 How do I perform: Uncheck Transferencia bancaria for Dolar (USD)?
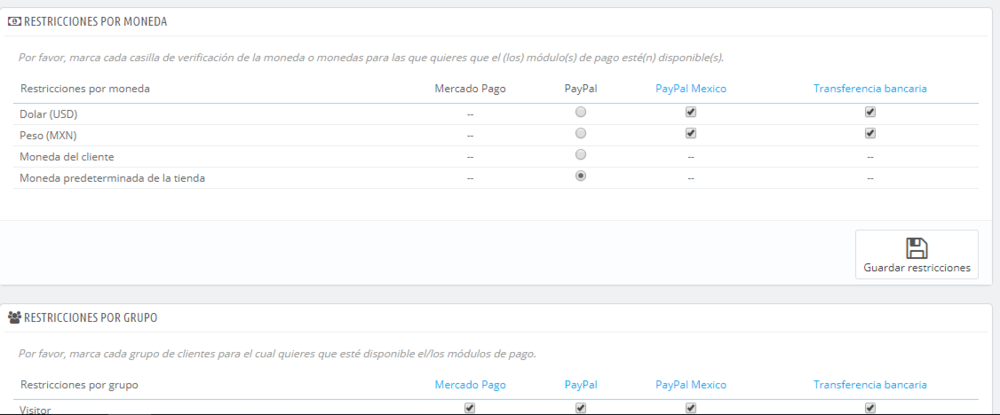click(x=870, y=112)
